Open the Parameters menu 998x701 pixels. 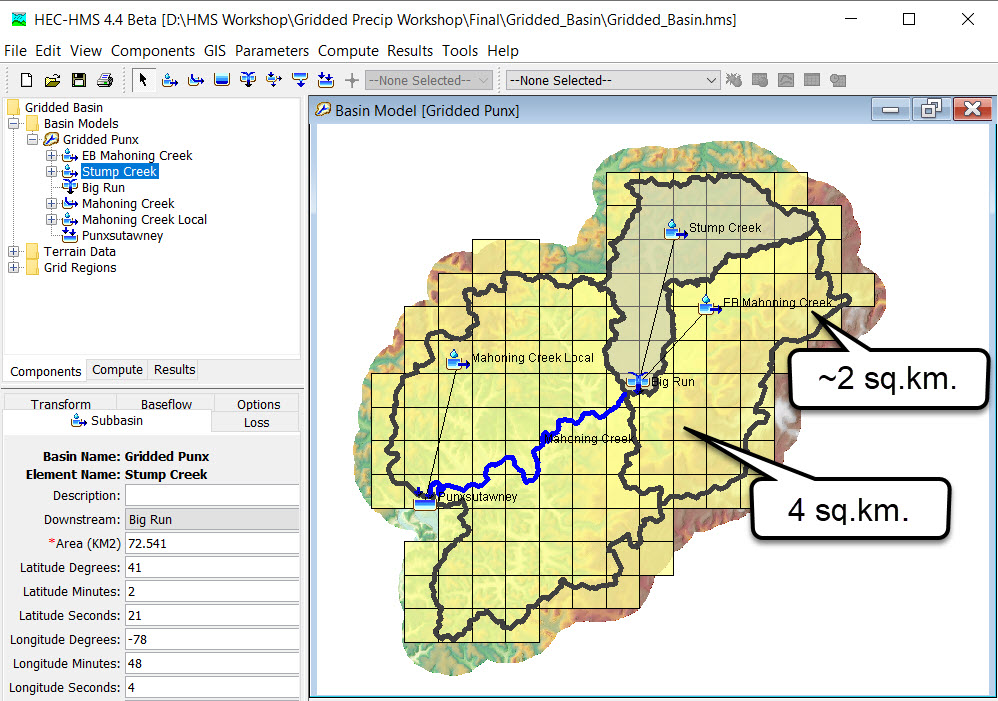point(272,51)
